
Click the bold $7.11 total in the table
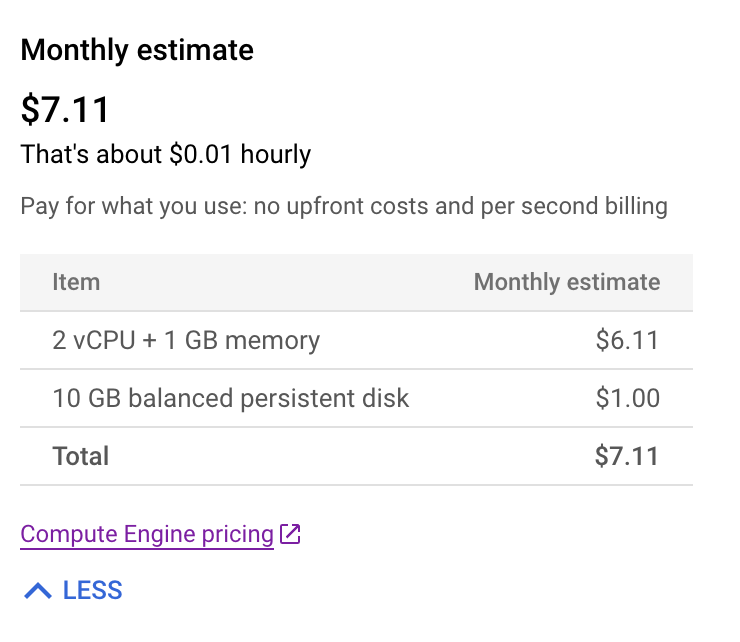[626, 457]
